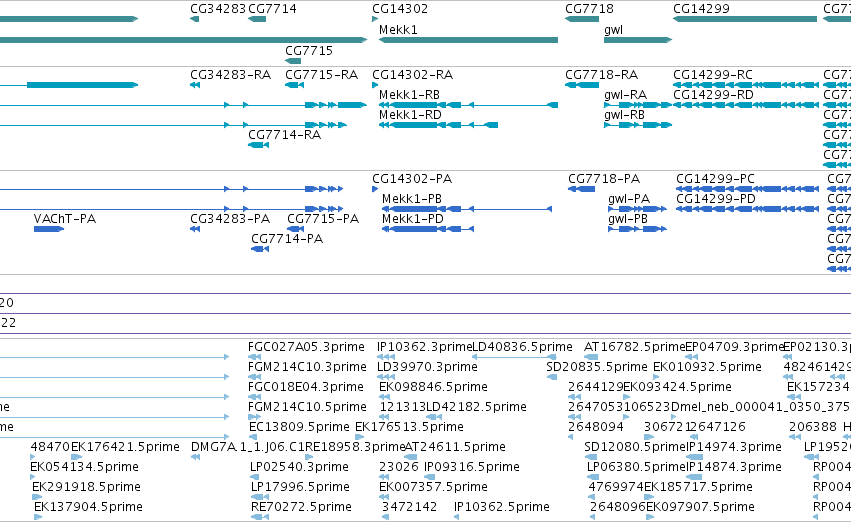Viewport: 851px width, 522px height.
Task: Click EST SD12080.5prime
Action: point(636,447)
